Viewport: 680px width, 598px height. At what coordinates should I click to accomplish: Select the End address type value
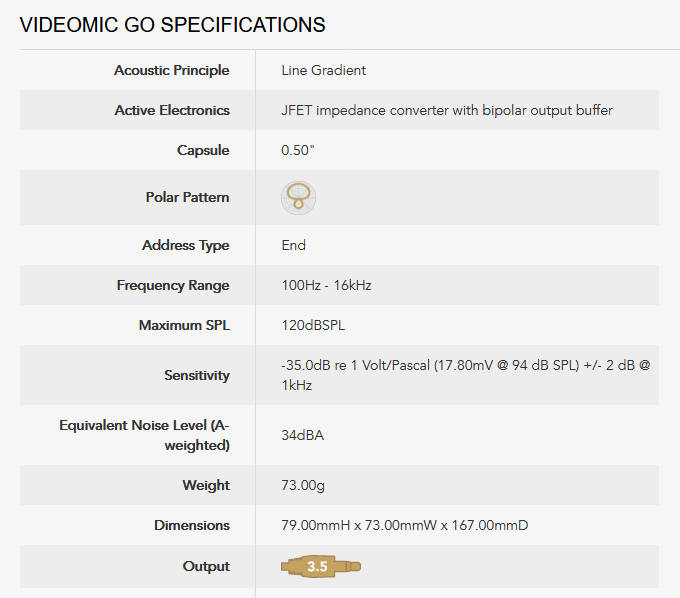[294, 245]
